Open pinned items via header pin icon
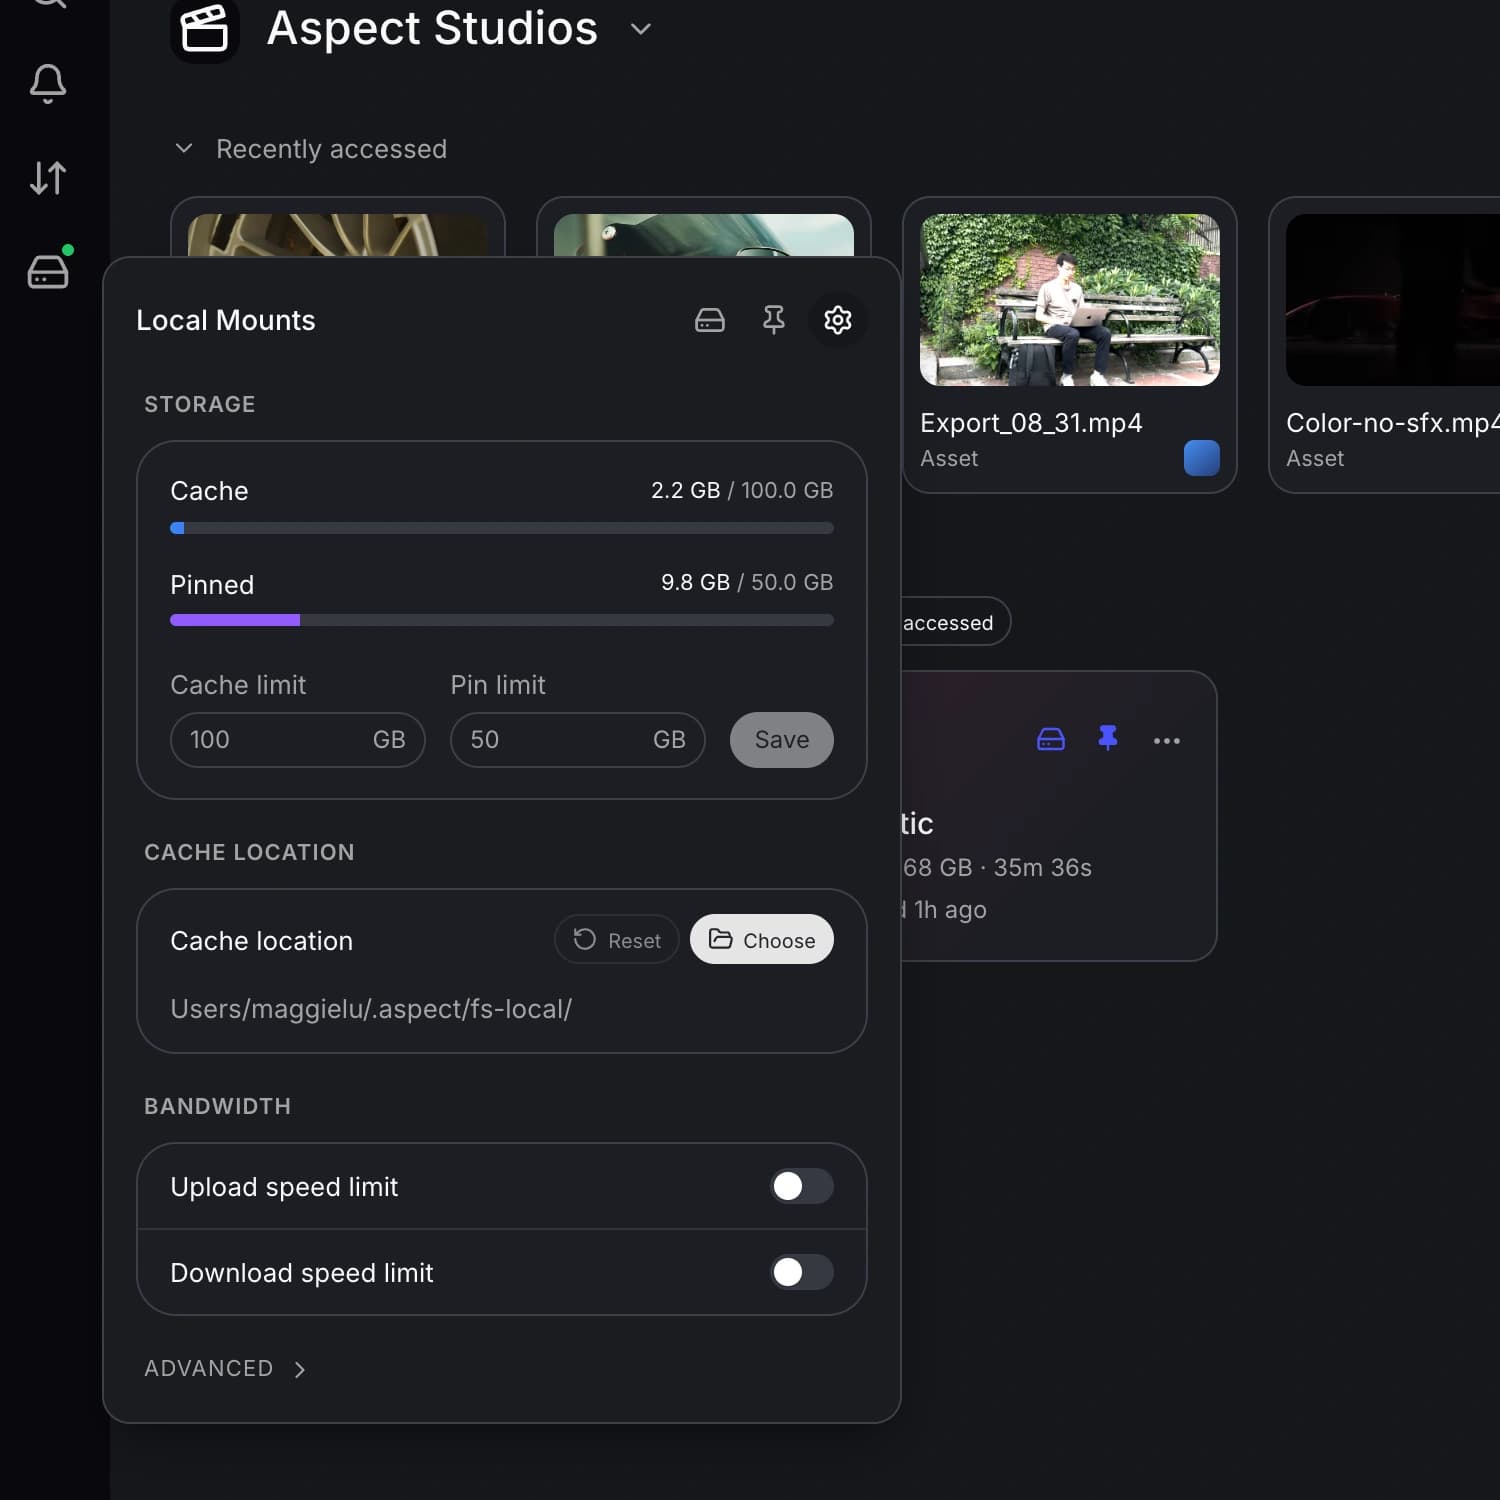The width and height of the screenshot is (1500, 1500). (774, 320)
